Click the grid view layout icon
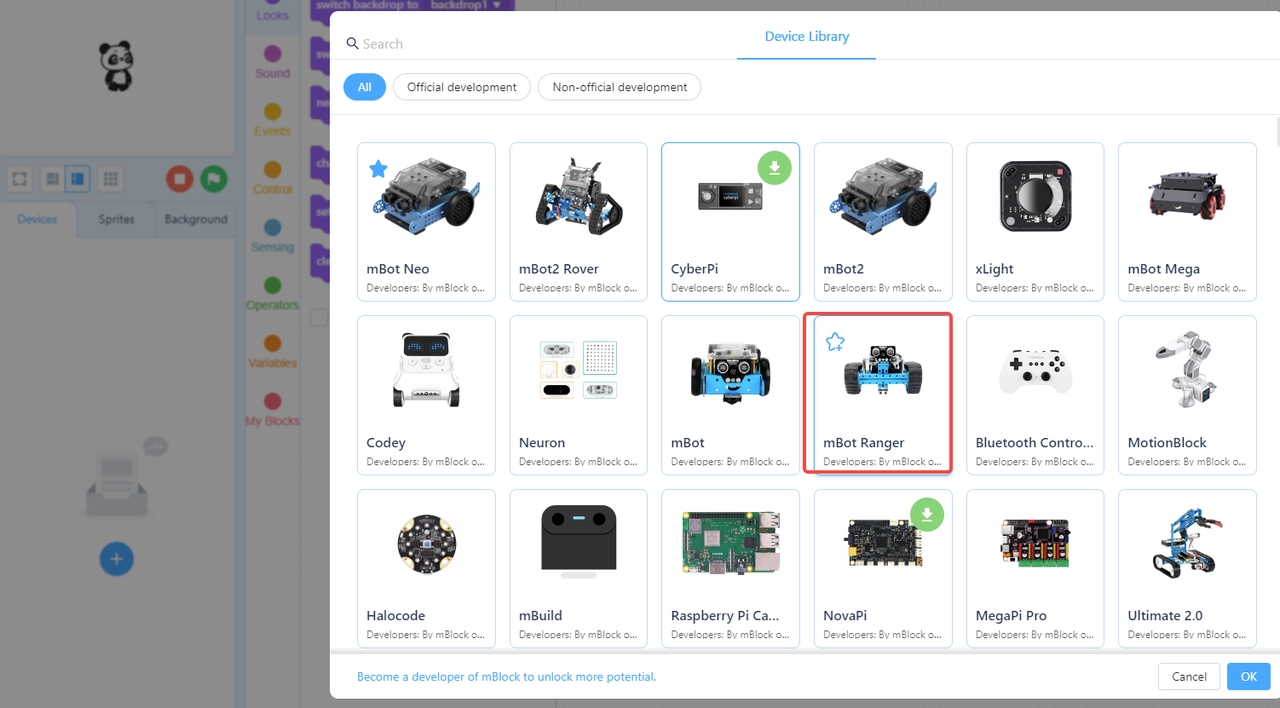The image size is (1280, 708). [x=111, y=179]
